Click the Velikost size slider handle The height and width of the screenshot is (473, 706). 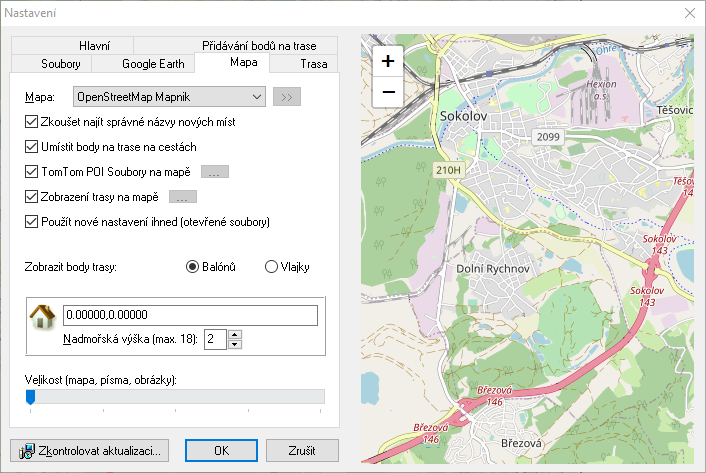click(x=30, y=397)
